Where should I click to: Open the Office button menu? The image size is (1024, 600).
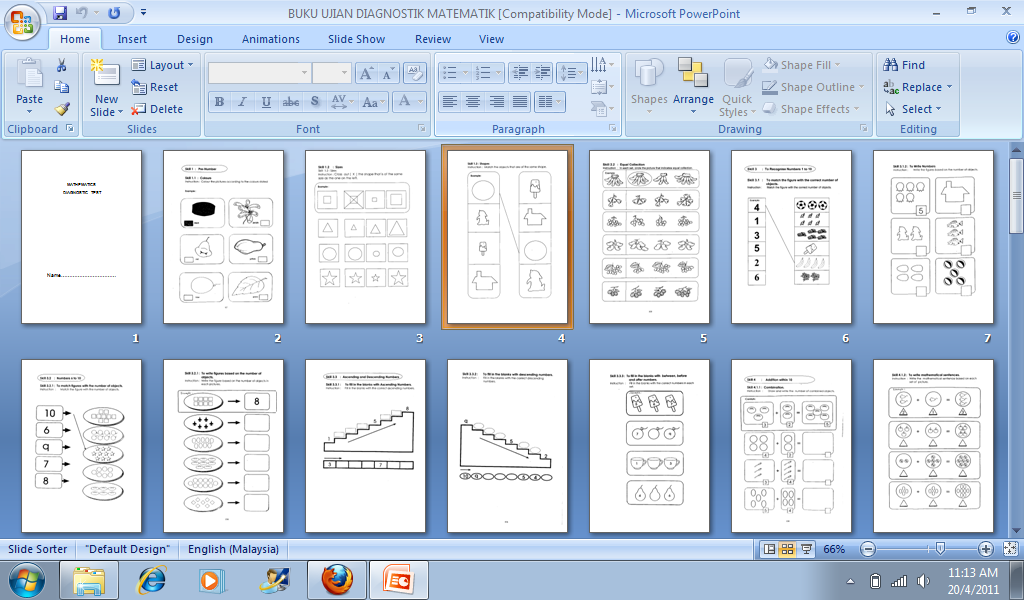[22, 23]
